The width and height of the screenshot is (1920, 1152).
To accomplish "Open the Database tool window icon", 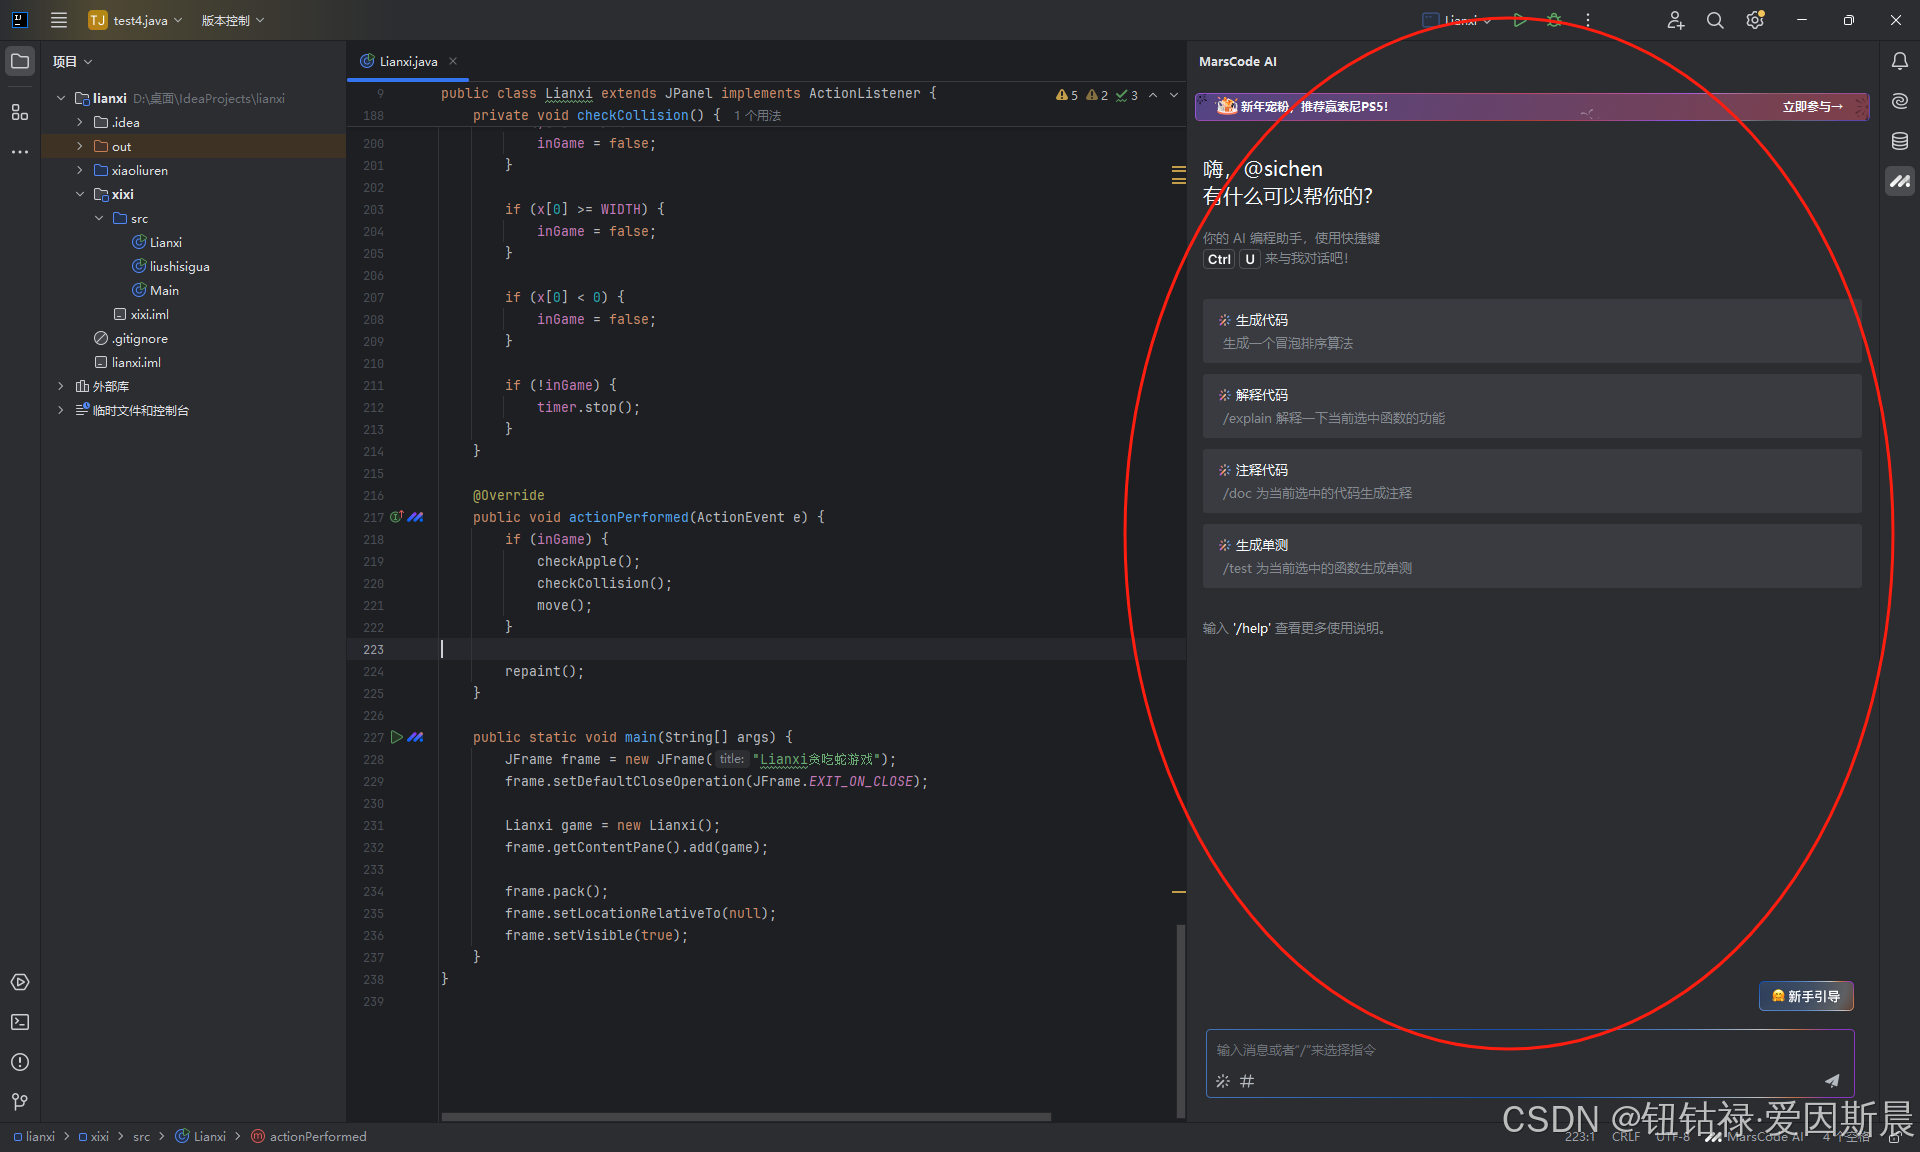I will click(x=1899, y=141).
